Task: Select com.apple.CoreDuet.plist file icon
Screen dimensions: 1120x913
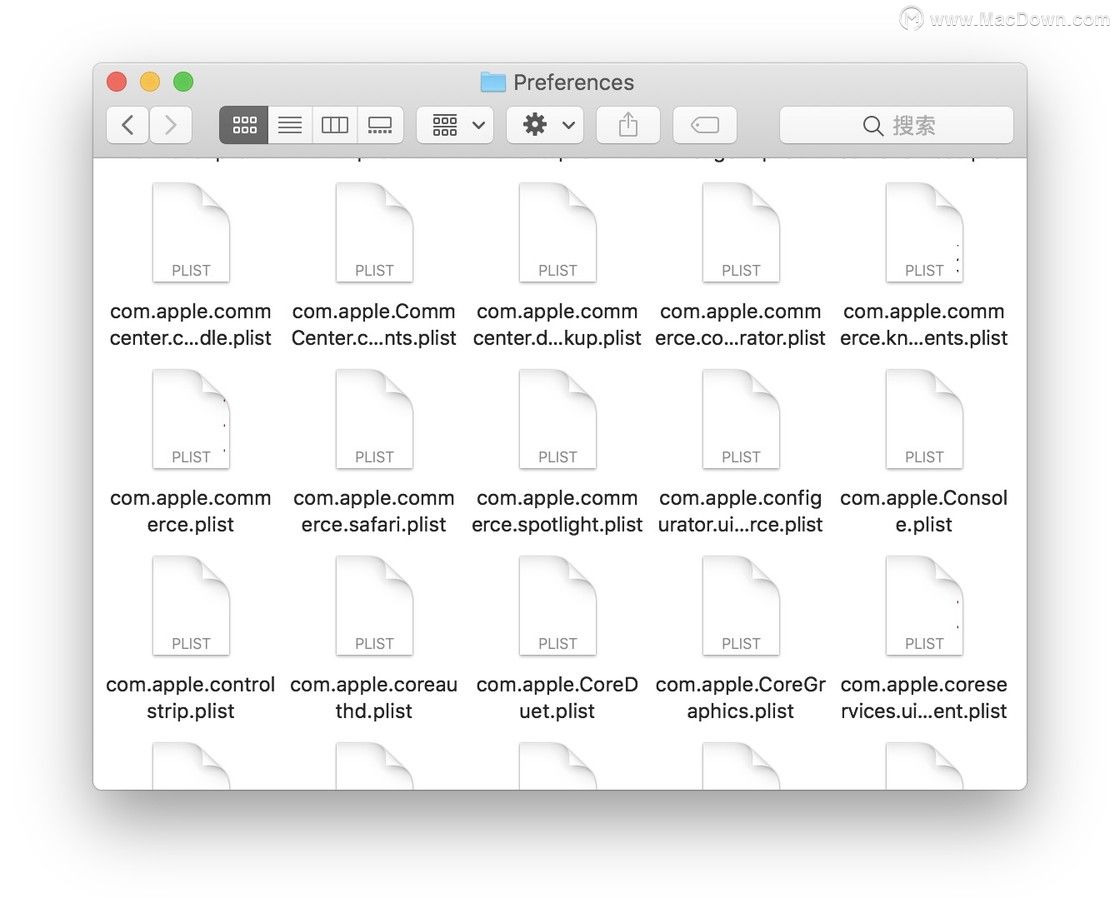Action: click(x=557, y=605)
